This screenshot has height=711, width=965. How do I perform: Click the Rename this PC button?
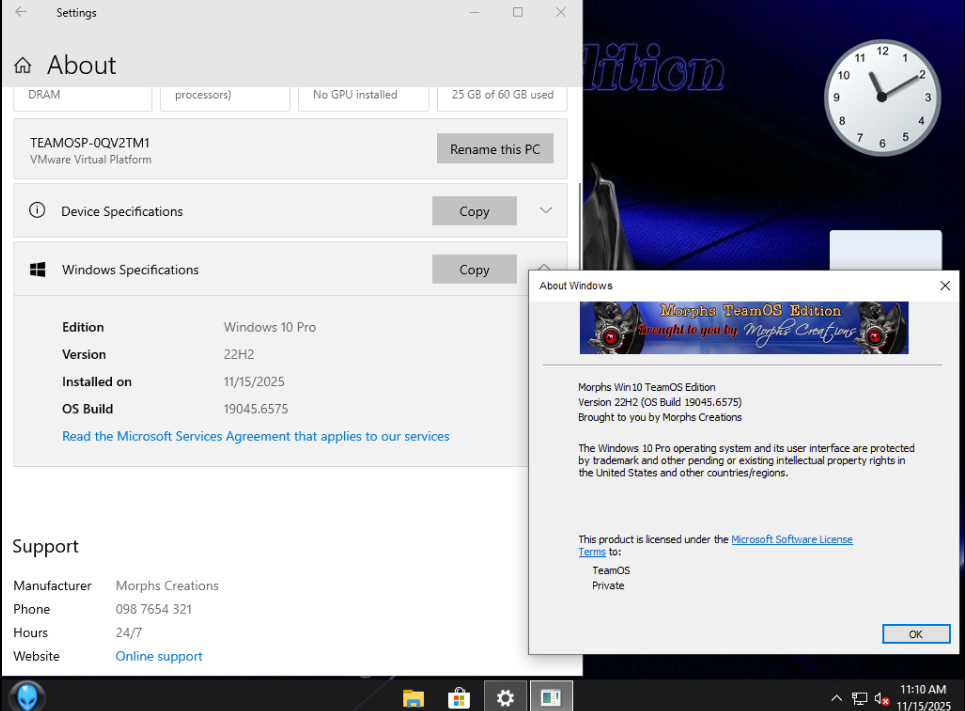pos(494,149)
